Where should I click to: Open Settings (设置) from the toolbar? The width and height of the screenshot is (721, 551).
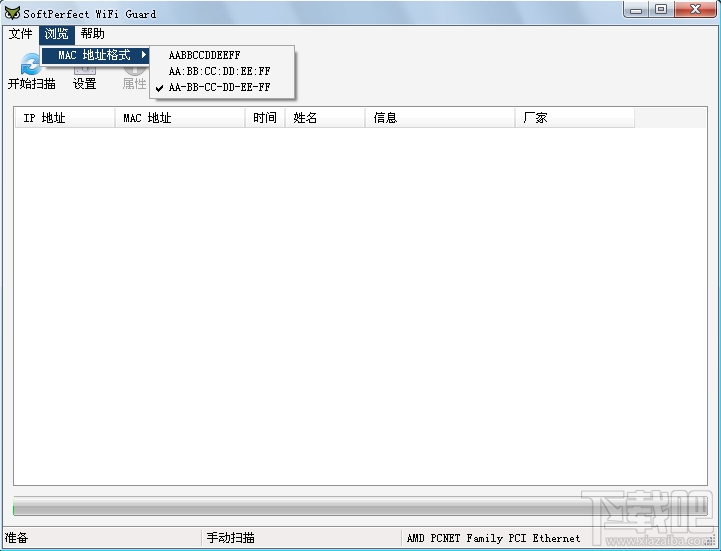[x=85, y=77]
